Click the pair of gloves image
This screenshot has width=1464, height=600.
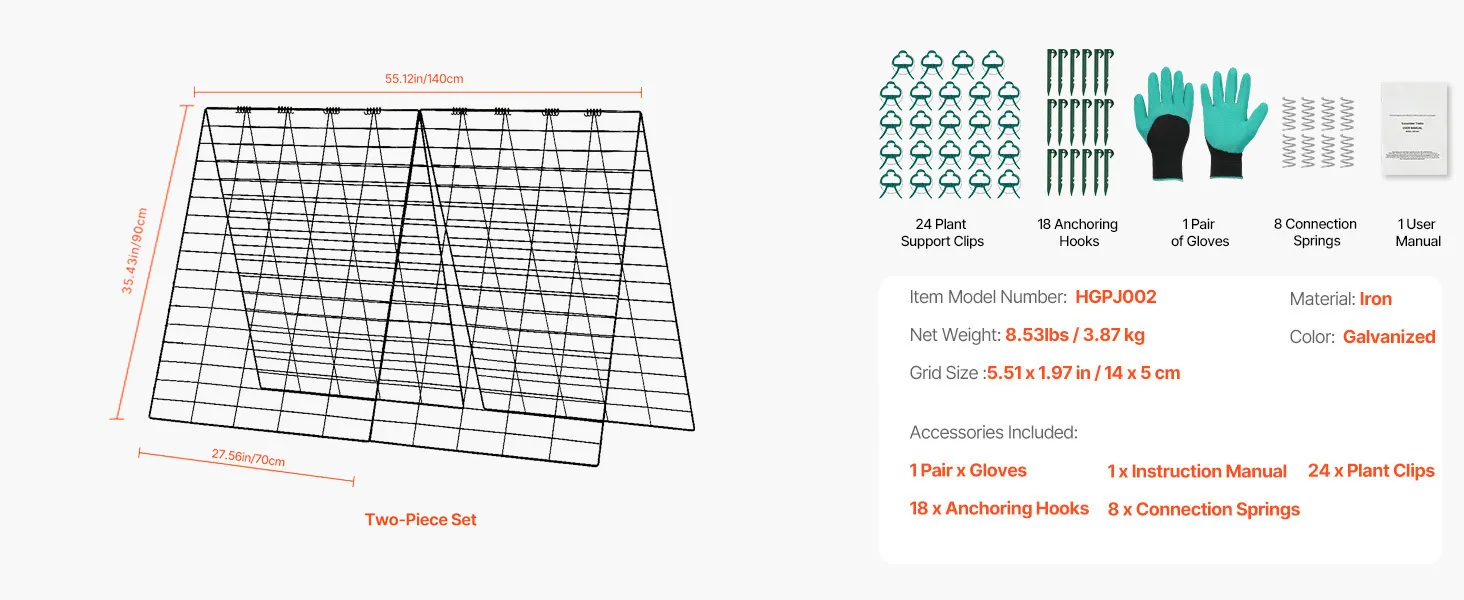(x=1200, y=124)
